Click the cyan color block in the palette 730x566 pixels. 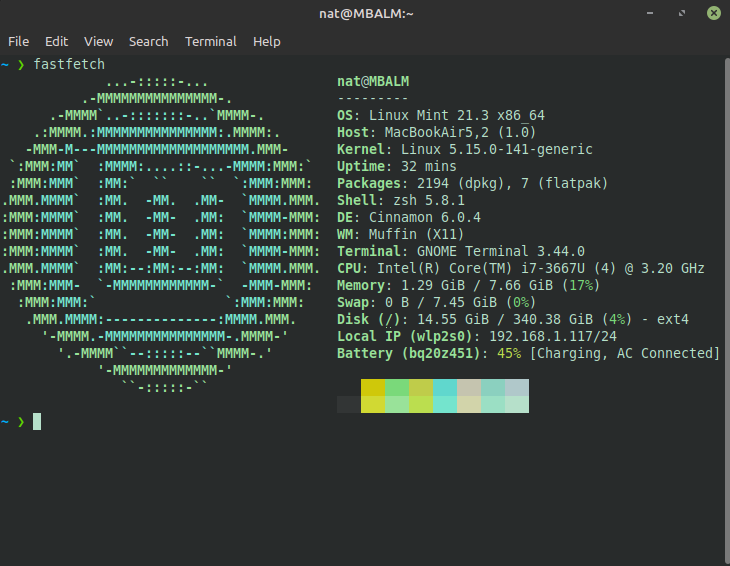pos(445,396)
